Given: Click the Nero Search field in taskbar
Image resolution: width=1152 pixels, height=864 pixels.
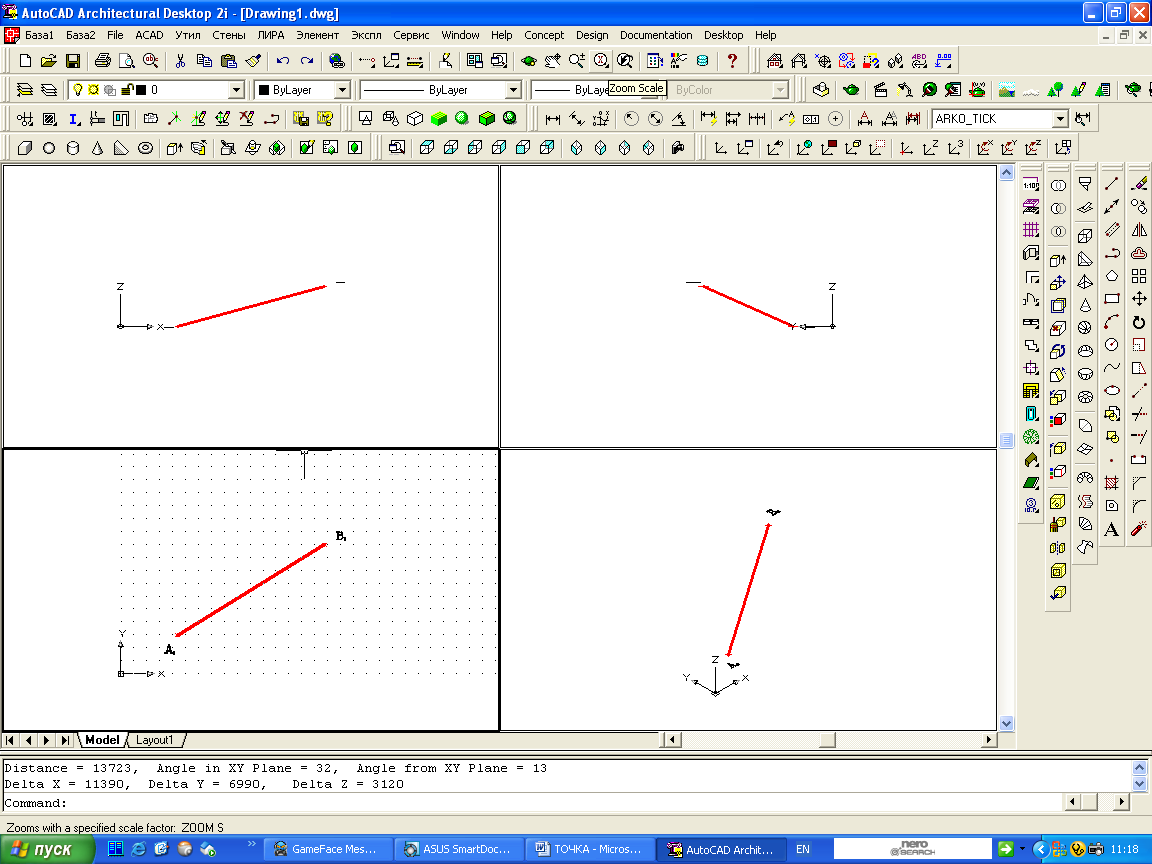Looking at the screenshot, I should click(x=912, y=849).
